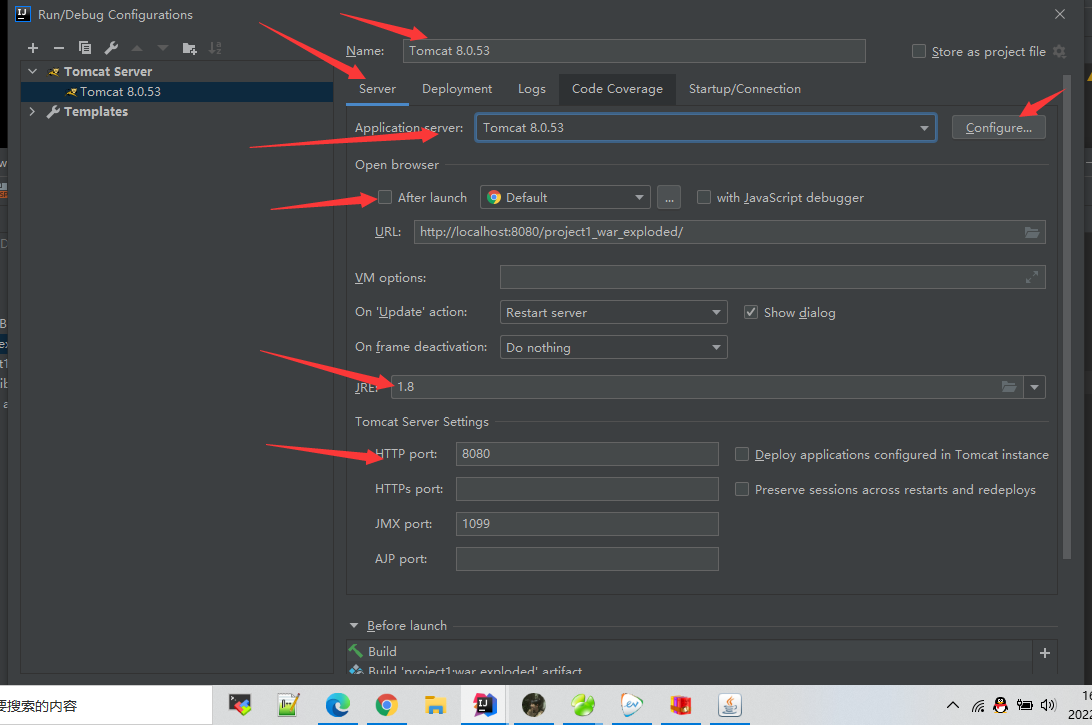This screenshot has height=725, width=1092.
Task: Create new configuration folder
Action: pos(189,48)
